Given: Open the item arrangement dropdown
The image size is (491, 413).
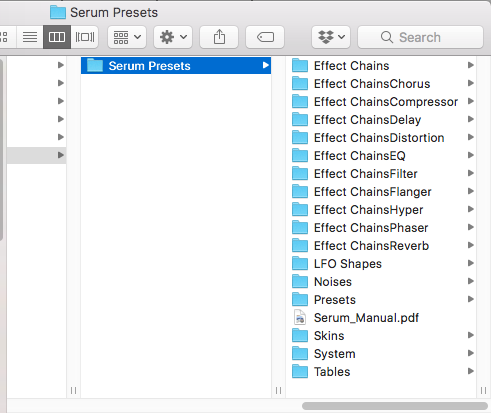Looking at the screenshot, I should (127, 37).
